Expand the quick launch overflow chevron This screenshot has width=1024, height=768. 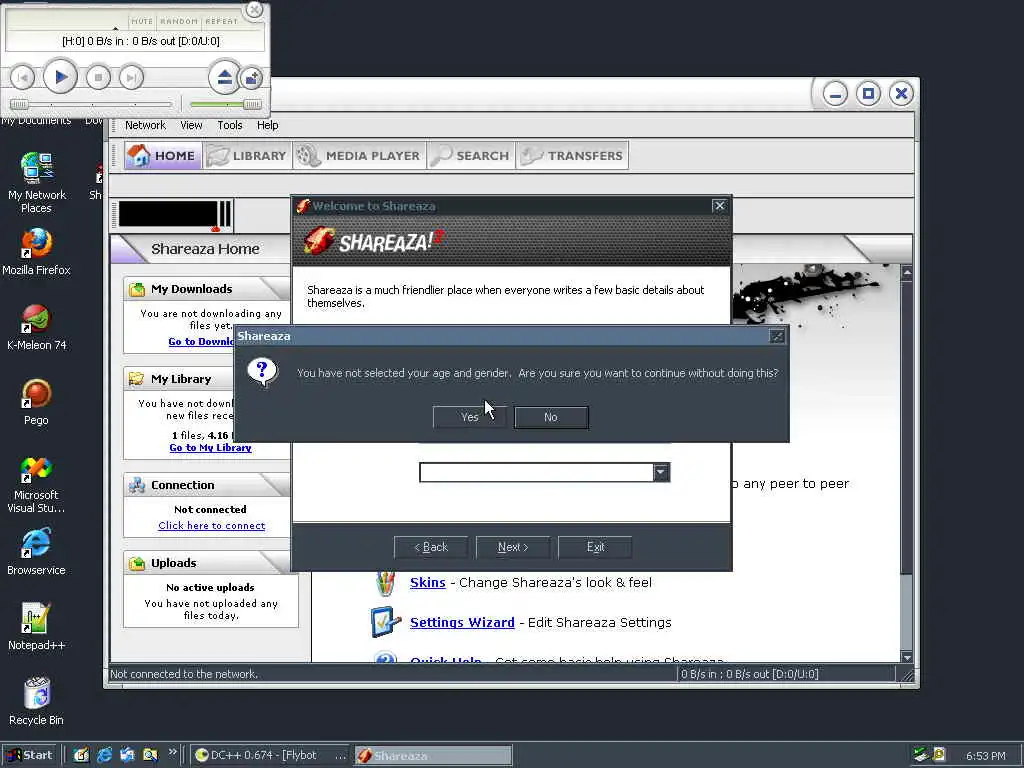(x=172, y=752)
